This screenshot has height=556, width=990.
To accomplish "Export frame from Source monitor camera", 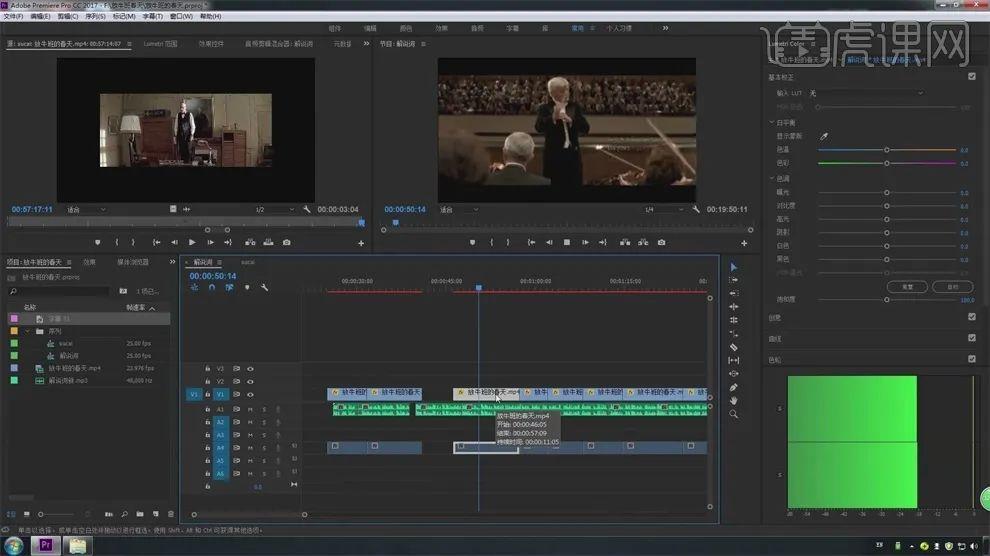I will point(287,242).
